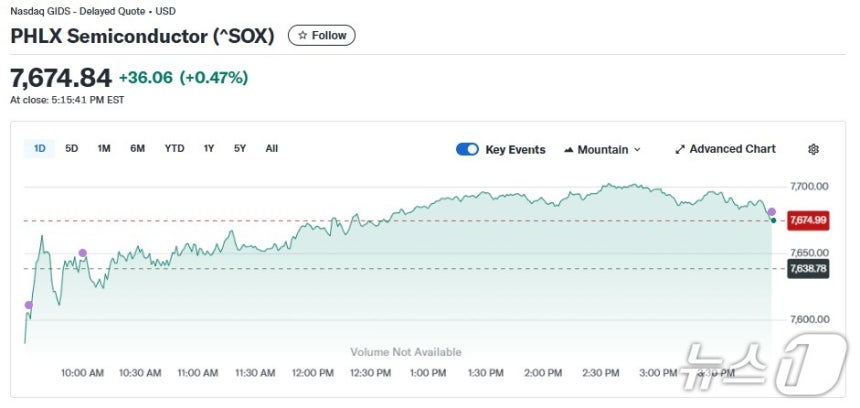The height and width of the screenshot is (408, 860).
Task: Click the purple event marker at chart start
Action: coord(28,305)
